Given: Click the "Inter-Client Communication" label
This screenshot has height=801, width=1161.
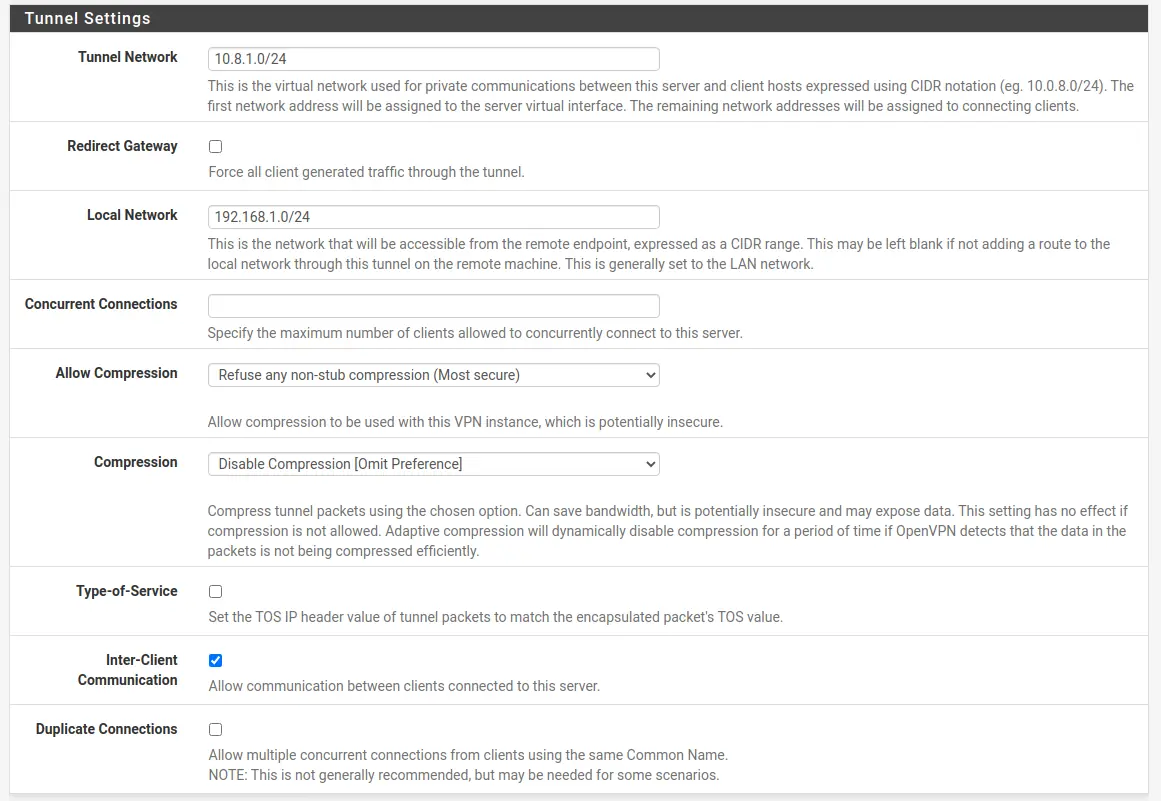Looking at the screenshot, I should [127, 670].
